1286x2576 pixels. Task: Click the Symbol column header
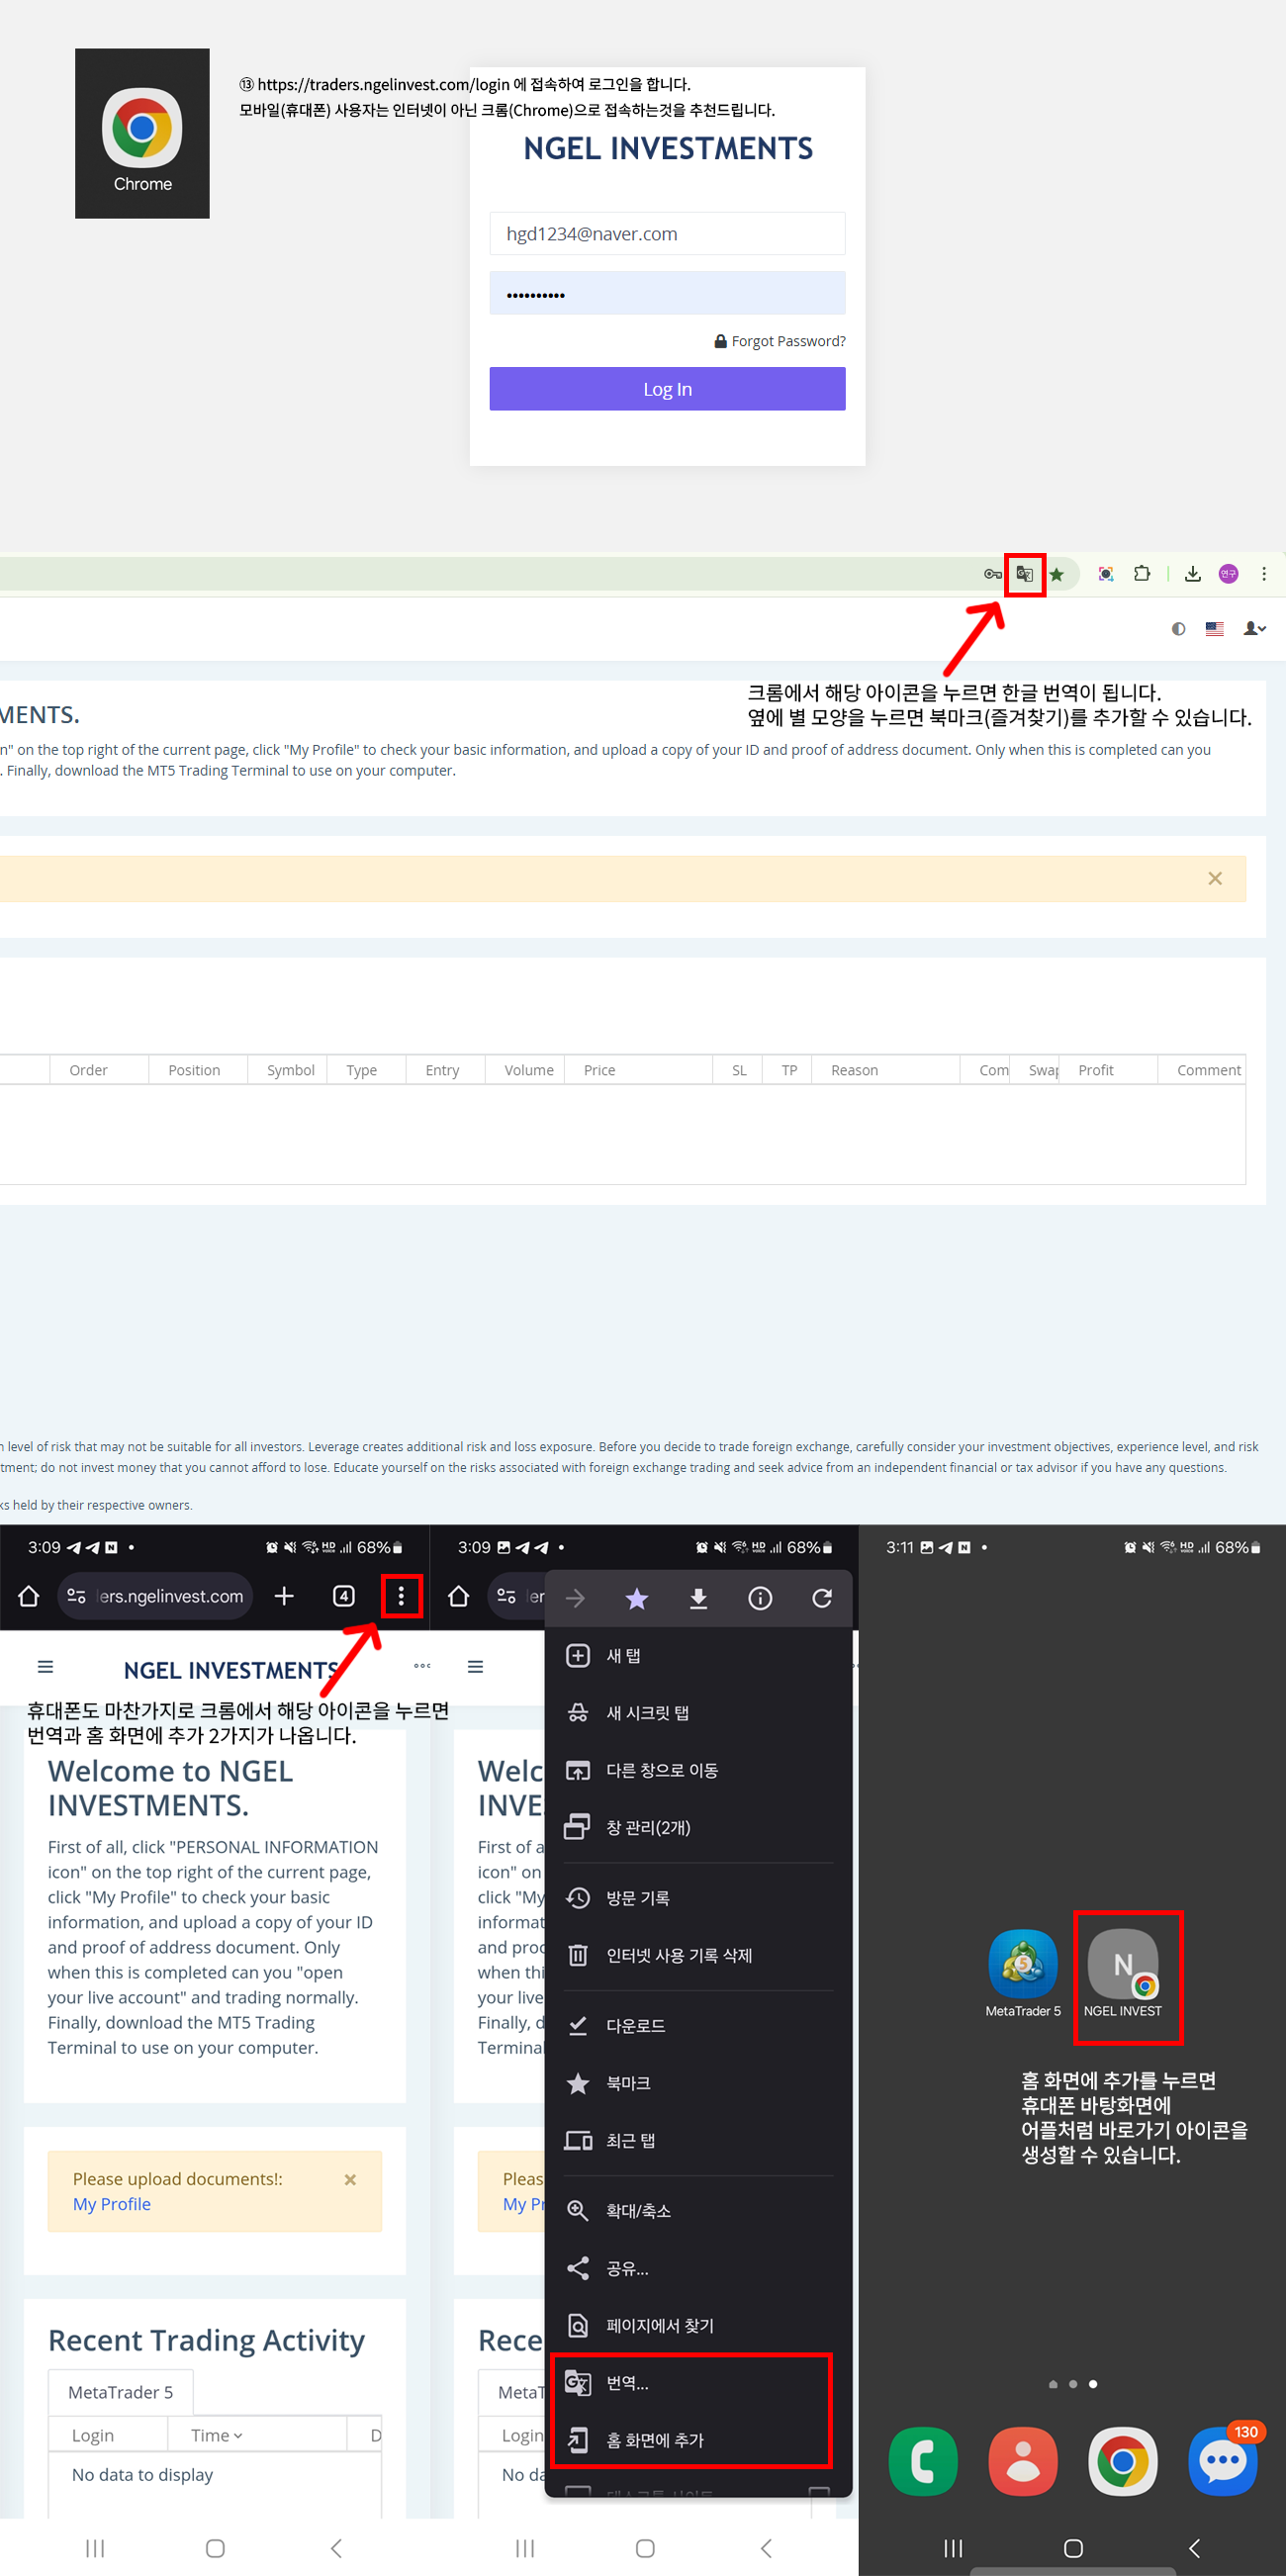290,1070
